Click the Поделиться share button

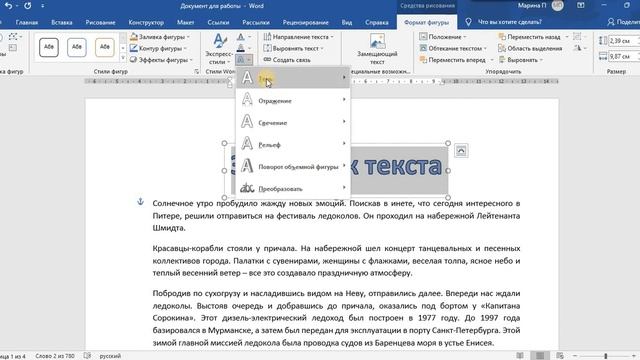[x=624, y=22]
